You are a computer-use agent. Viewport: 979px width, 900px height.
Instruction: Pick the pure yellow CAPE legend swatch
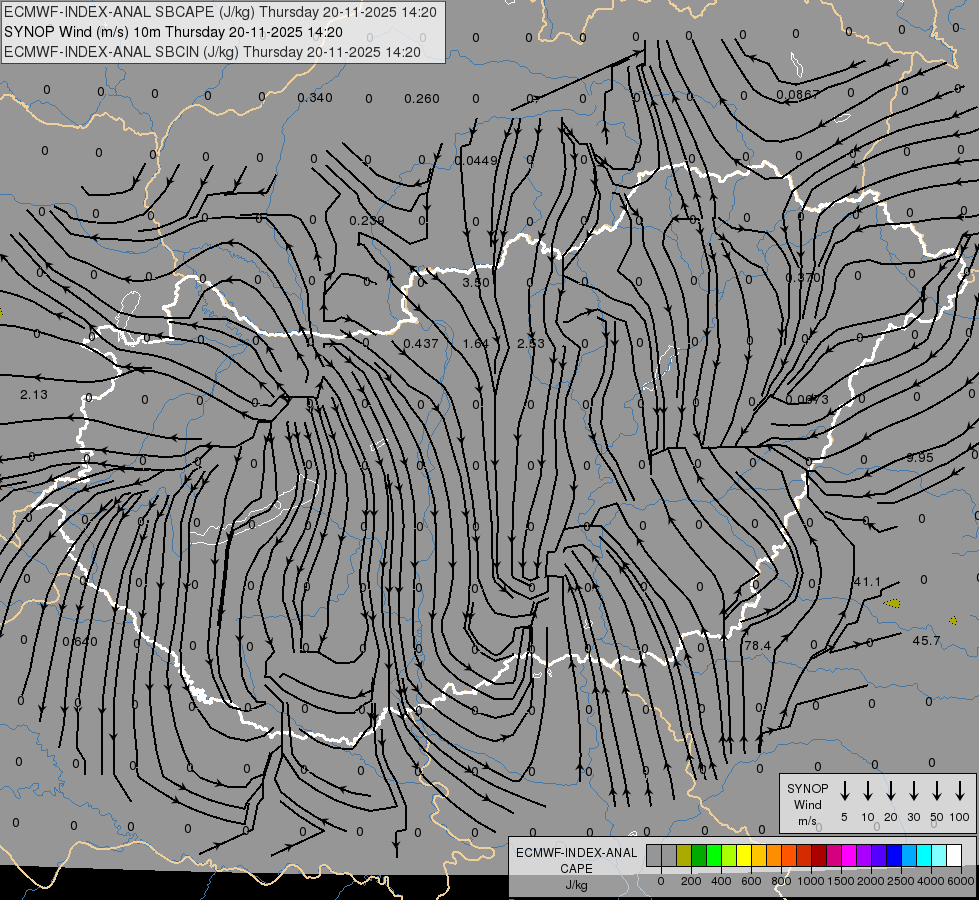point(744,855)
